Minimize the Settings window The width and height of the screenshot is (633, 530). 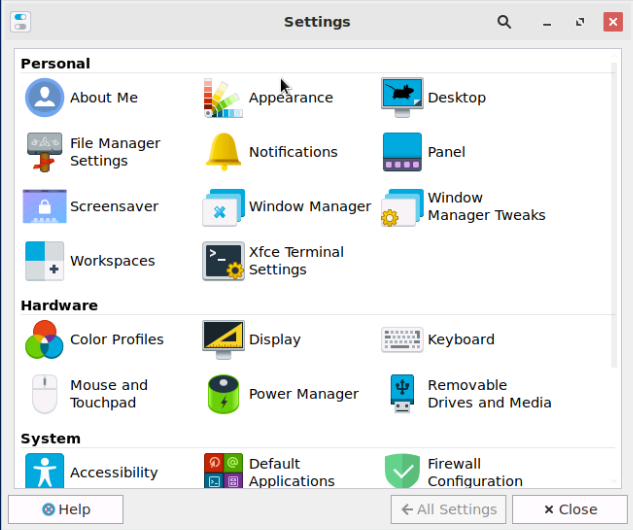point(547,22)
